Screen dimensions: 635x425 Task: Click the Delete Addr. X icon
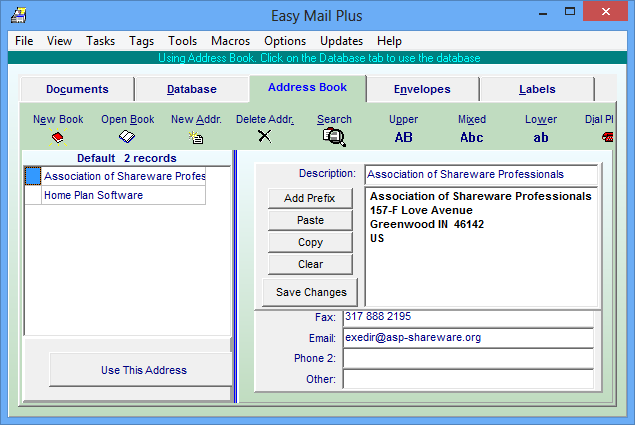264,136
